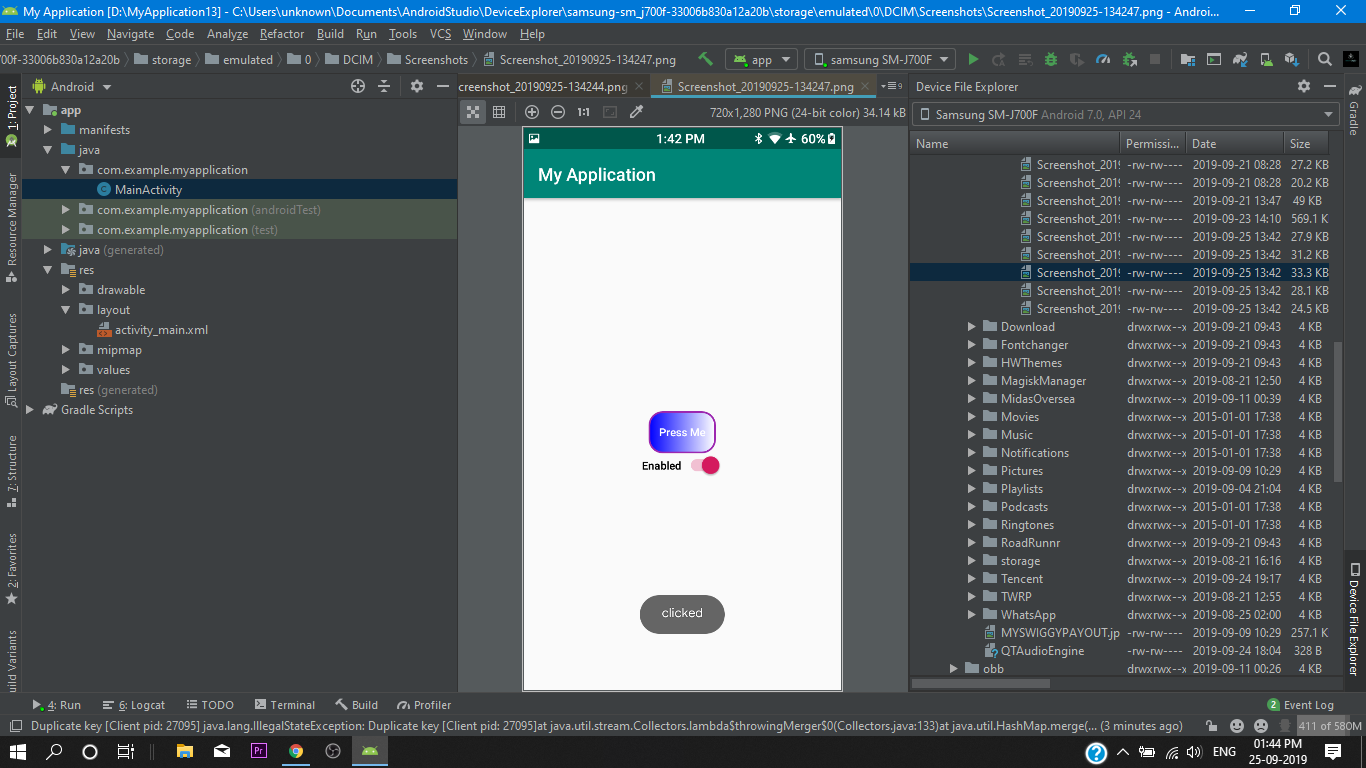The height and width of the screenshot is (768, 1366).
Task: Expand the Gradle Scripts tree node
Action: click(x=30, y=410)
